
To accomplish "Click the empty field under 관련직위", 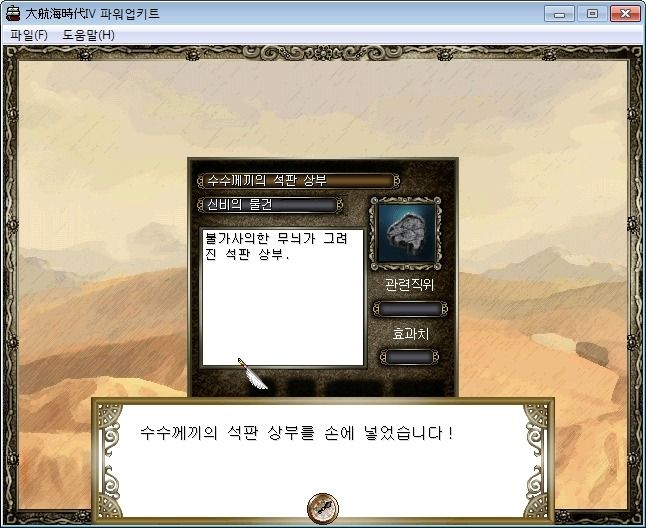I will tap(410, 308).
